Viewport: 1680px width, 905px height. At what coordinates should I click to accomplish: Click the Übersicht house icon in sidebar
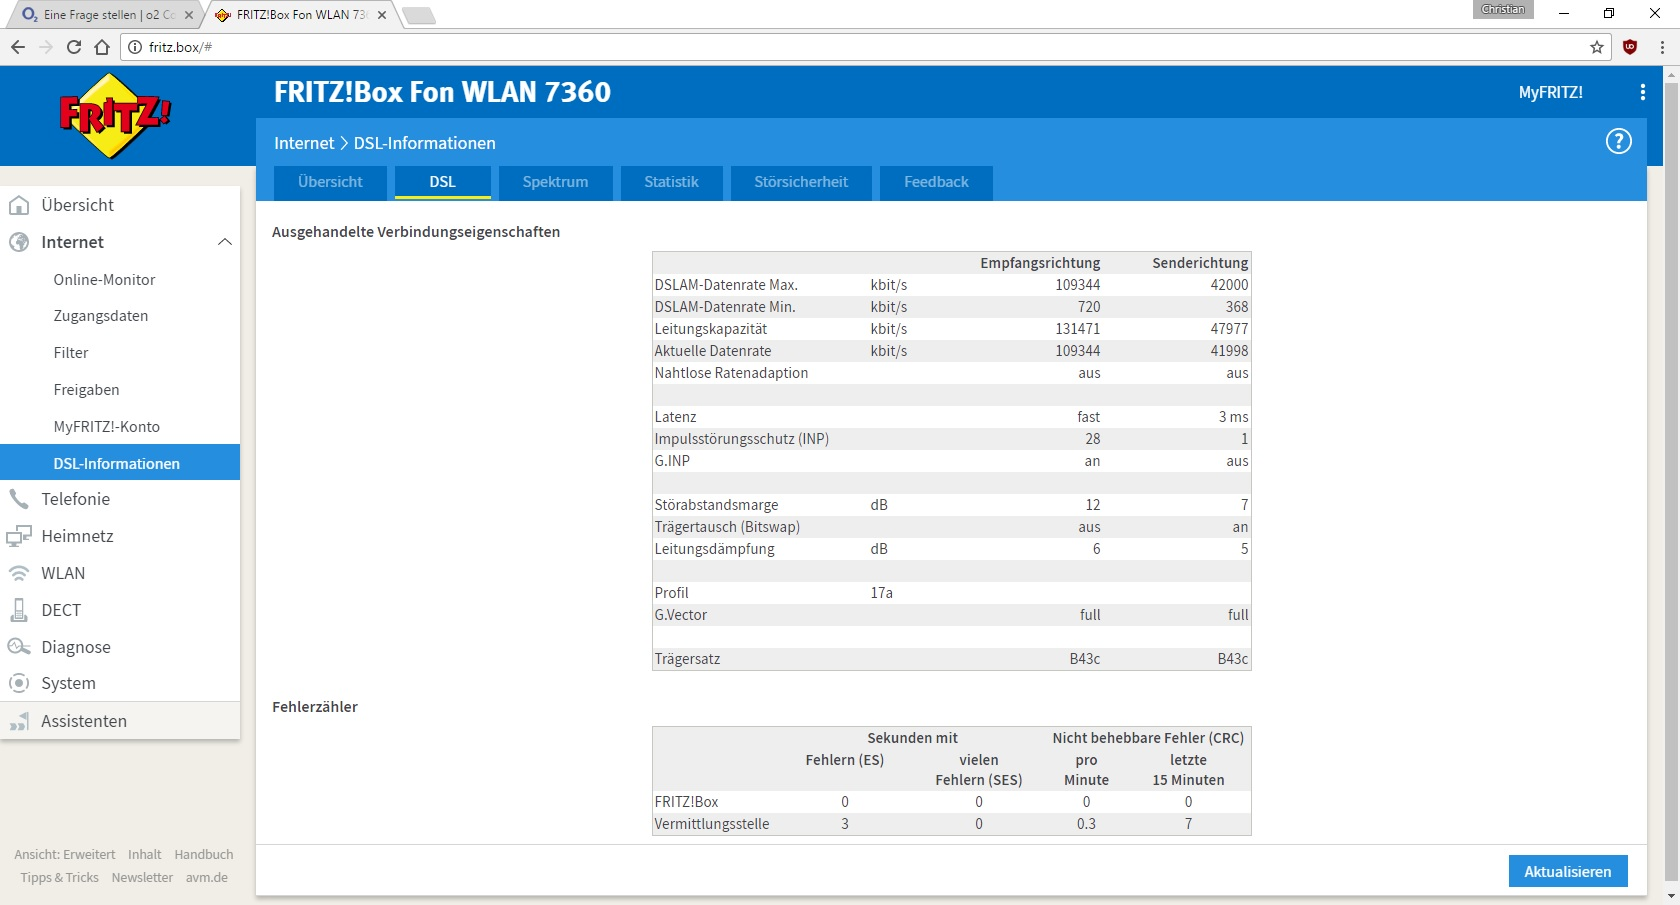click(19, 205)
